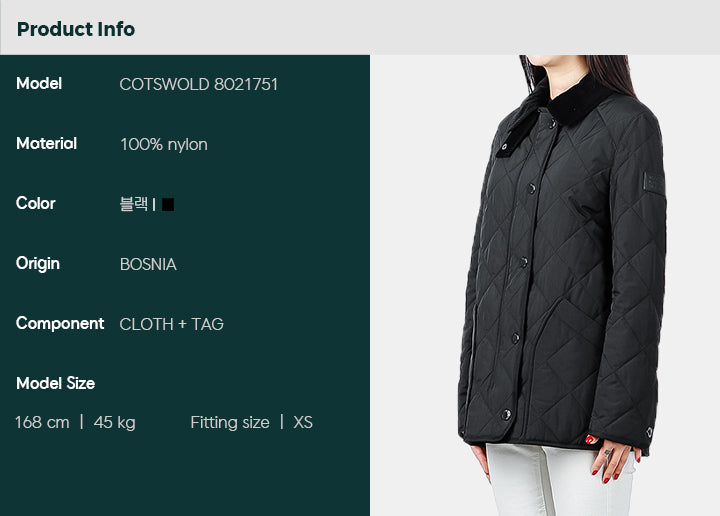This screenshot has width=720, height=516.
Task: Click the Material label
Action: [x=46, y=143]
